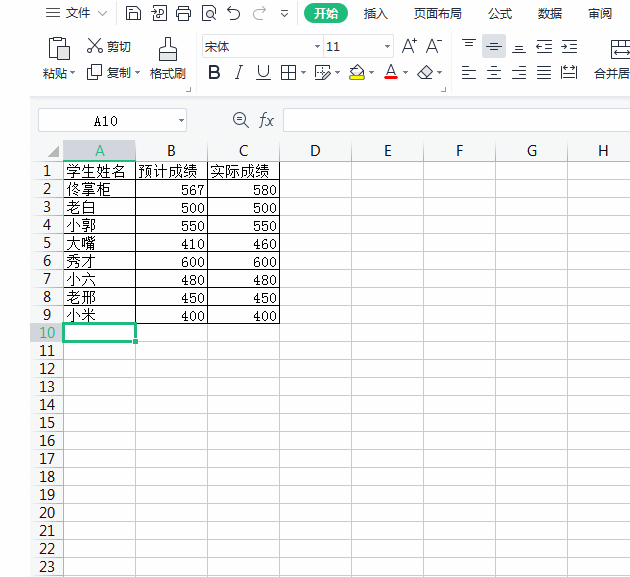Click cell with value 567

171,189
